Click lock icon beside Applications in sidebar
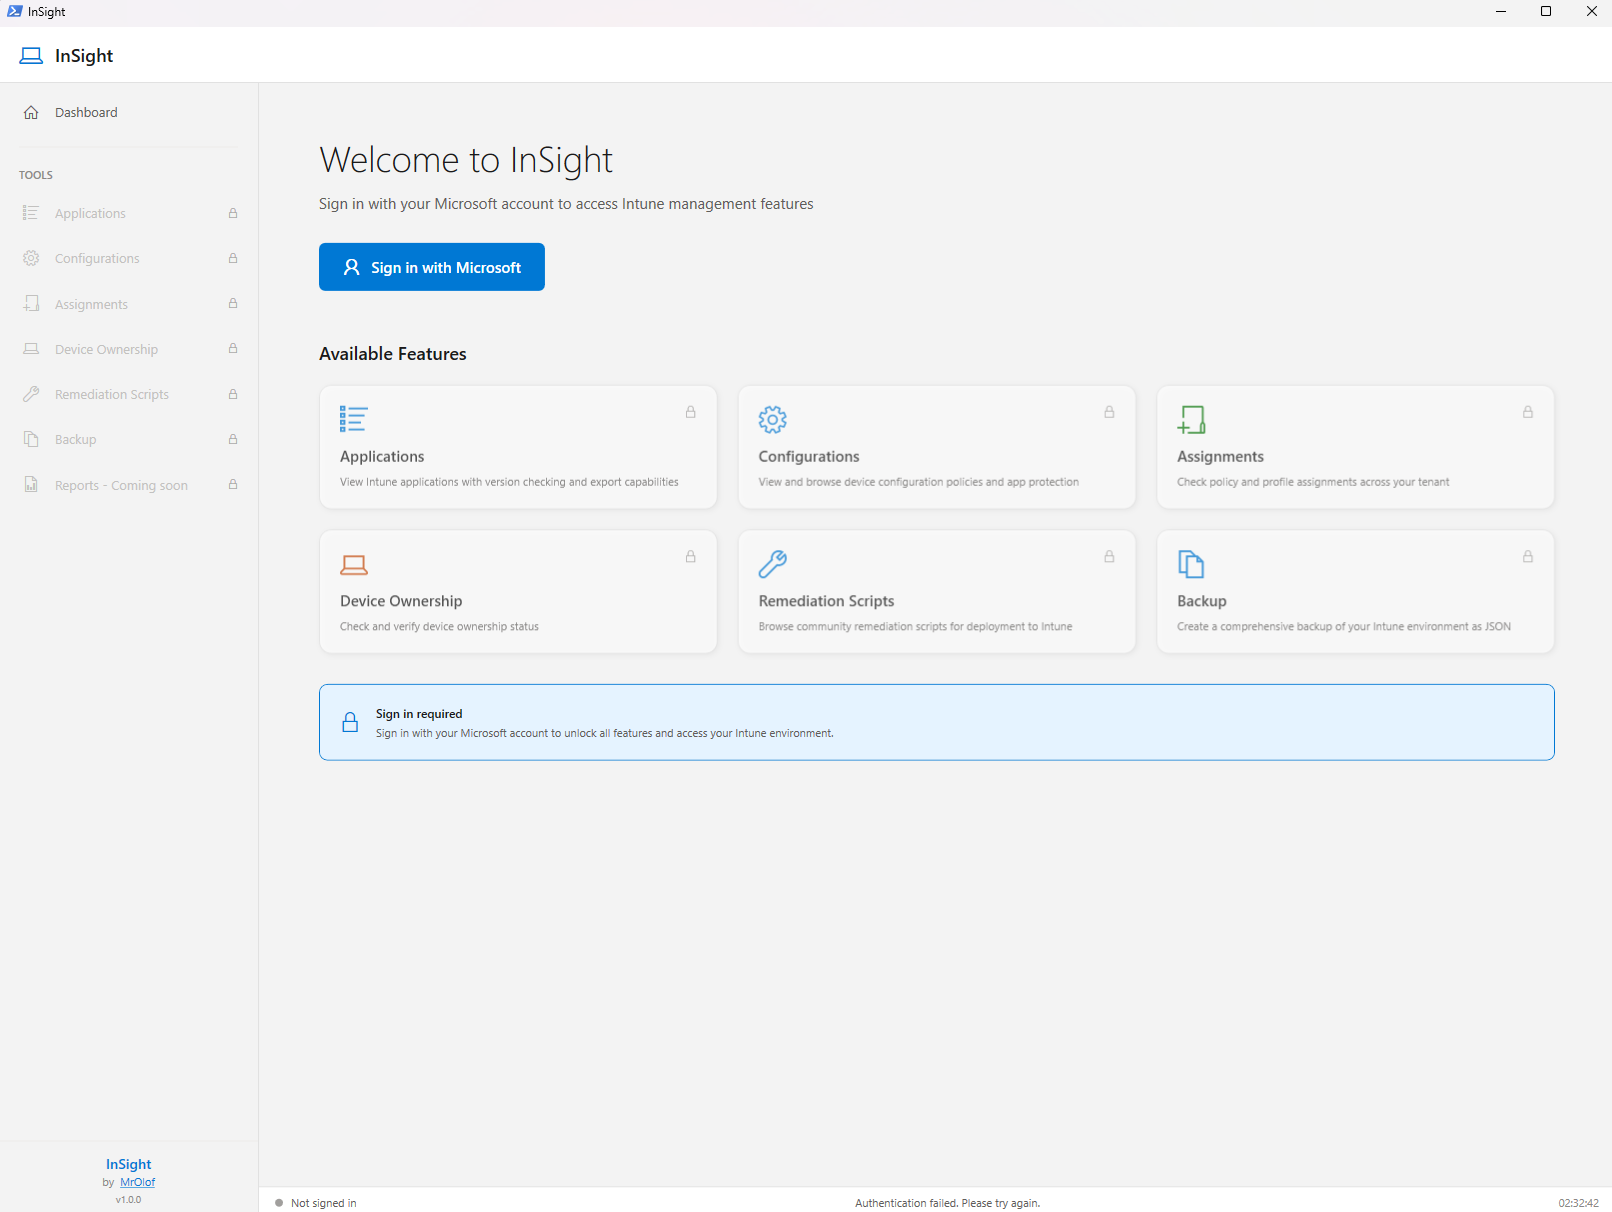The width and height of the screenshot is (1612, 1212). pyautogui.click(x=233, y=213)
